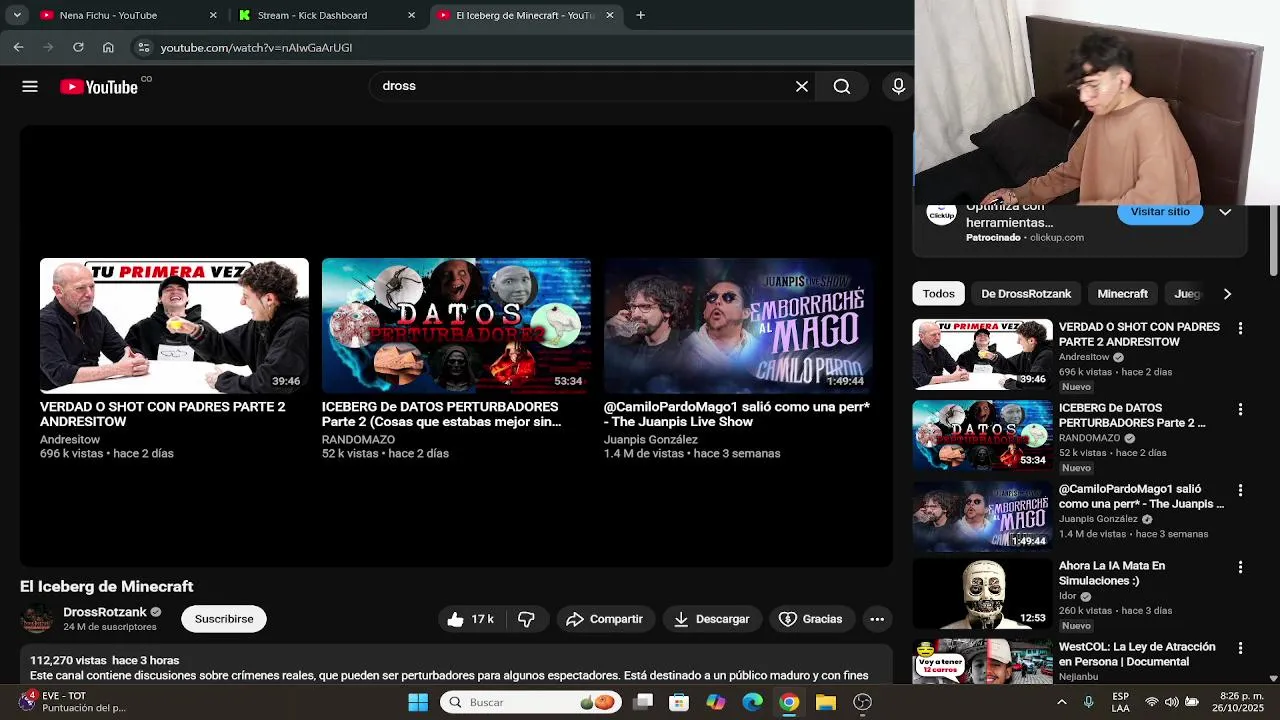Open VERDAD O SHOT end screen thumbnail
Image resolution: width=1280 pixels, height=720 pixels.
[x=174, y=326]
